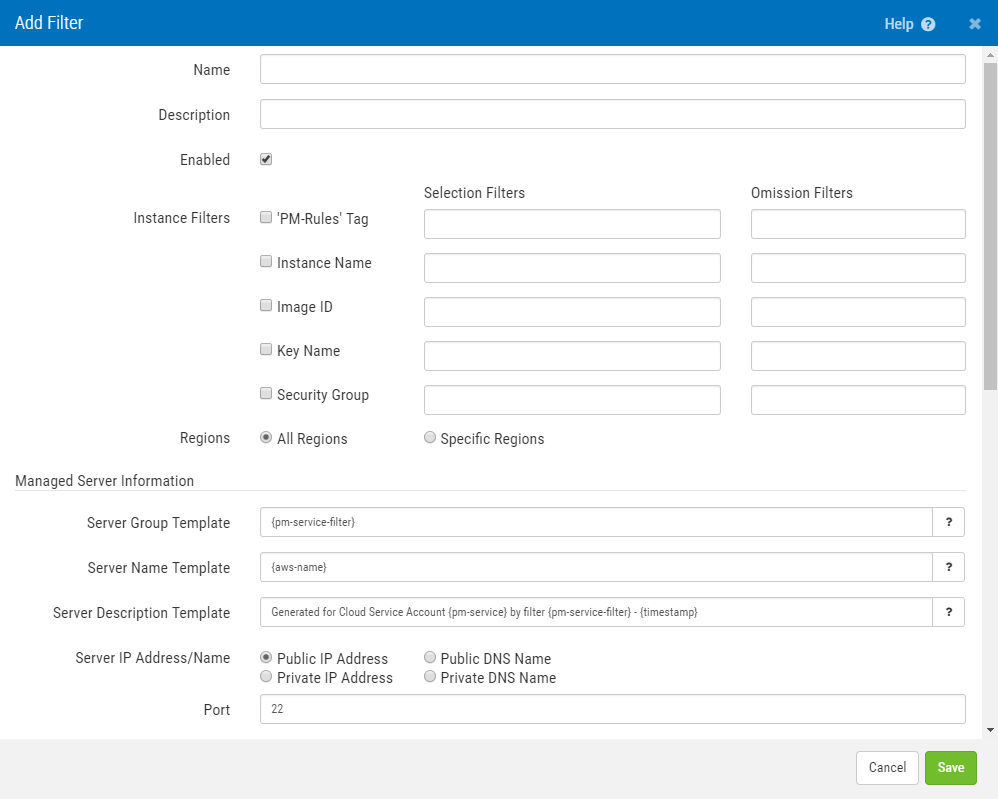The image size is (998, 799).
Task: Click help button beside Server Description Template
Action: point(948,612)
